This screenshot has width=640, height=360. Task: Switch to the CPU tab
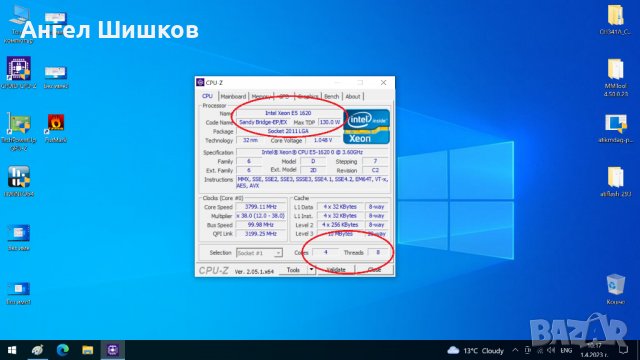[x=207, y=96]
